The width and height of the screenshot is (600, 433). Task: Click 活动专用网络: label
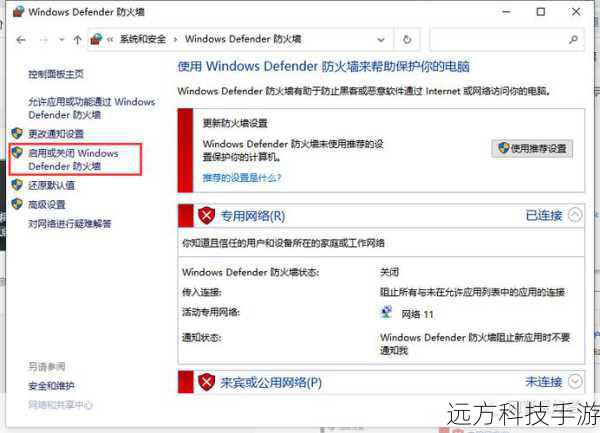211,312
